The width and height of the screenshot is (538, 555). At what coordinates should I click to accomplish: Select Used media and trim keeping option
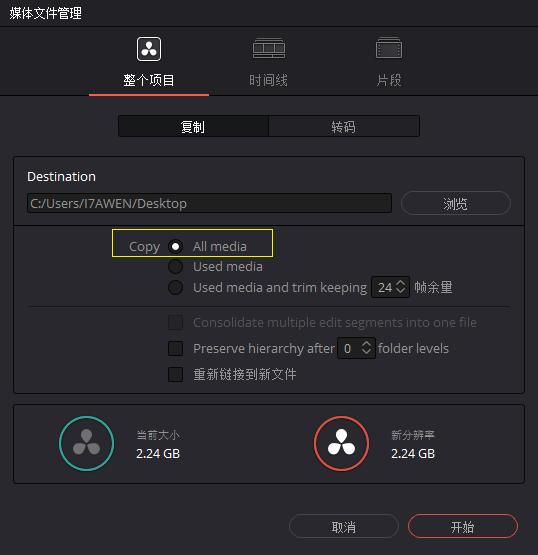click(176, 287)
